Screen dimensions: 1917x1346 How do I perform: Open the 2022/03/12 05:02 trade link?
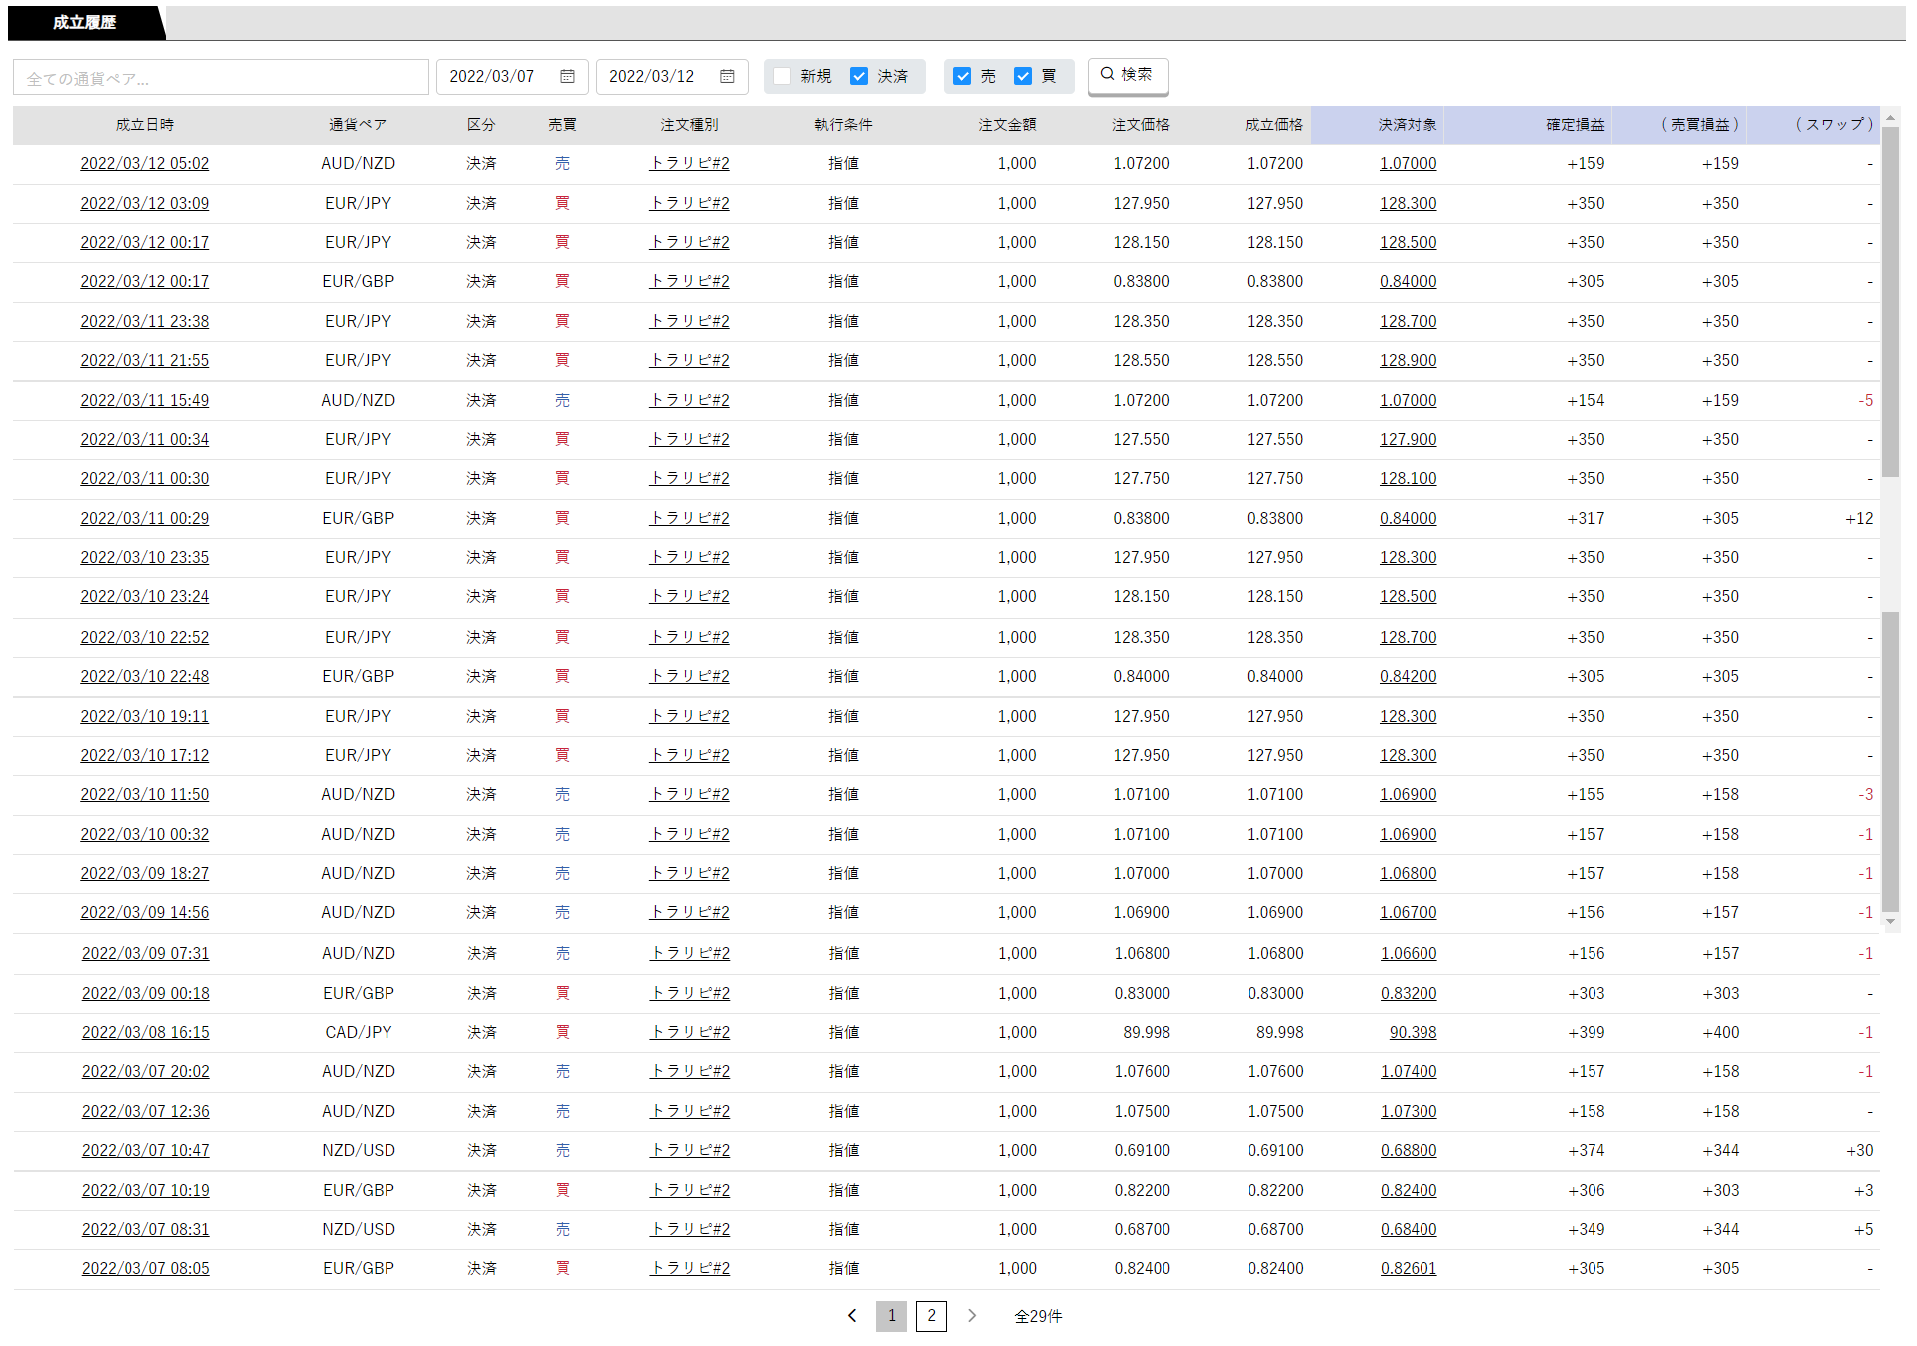tap(145, 164)
